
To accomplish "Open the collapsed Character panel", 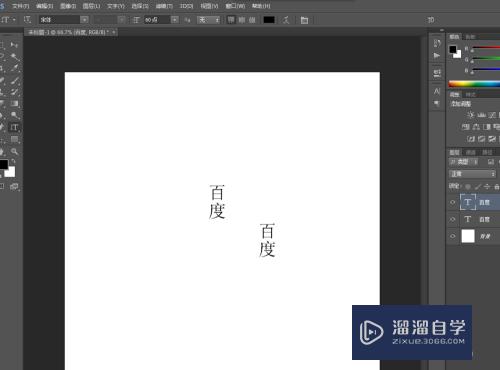I will (x=437, y=91).
